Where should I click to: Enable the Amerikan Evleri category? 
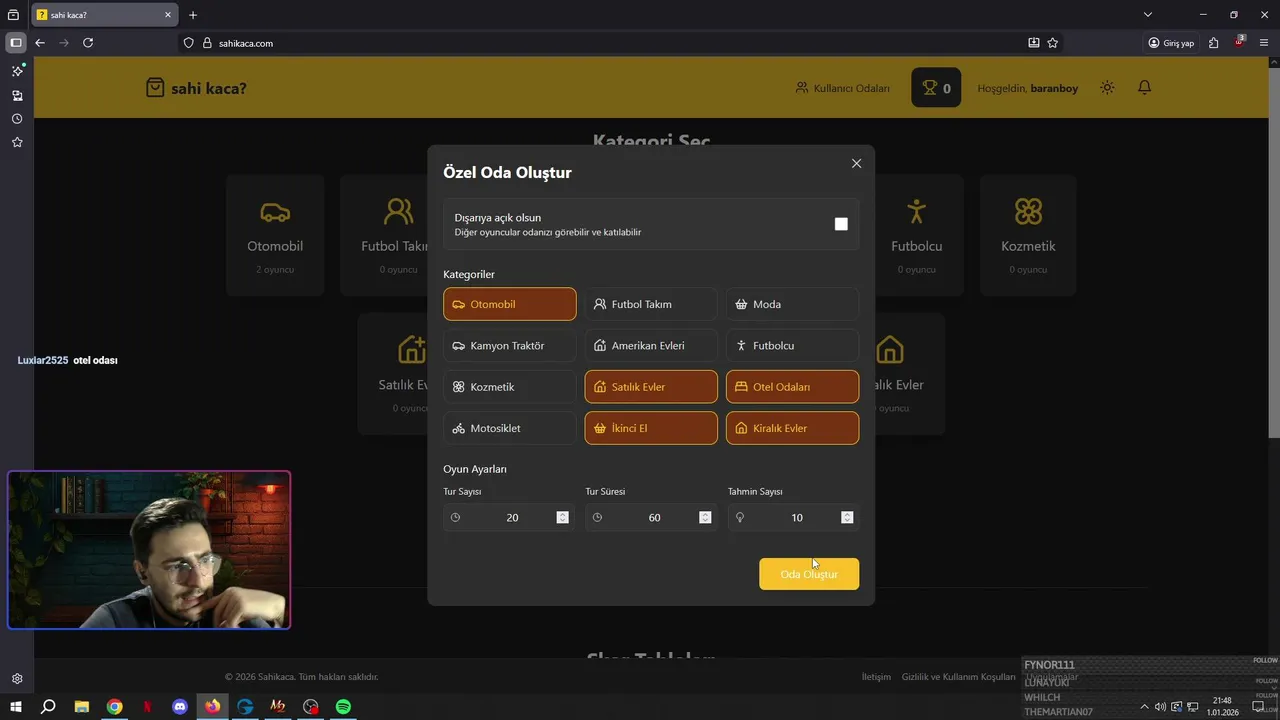coord(651,346)
